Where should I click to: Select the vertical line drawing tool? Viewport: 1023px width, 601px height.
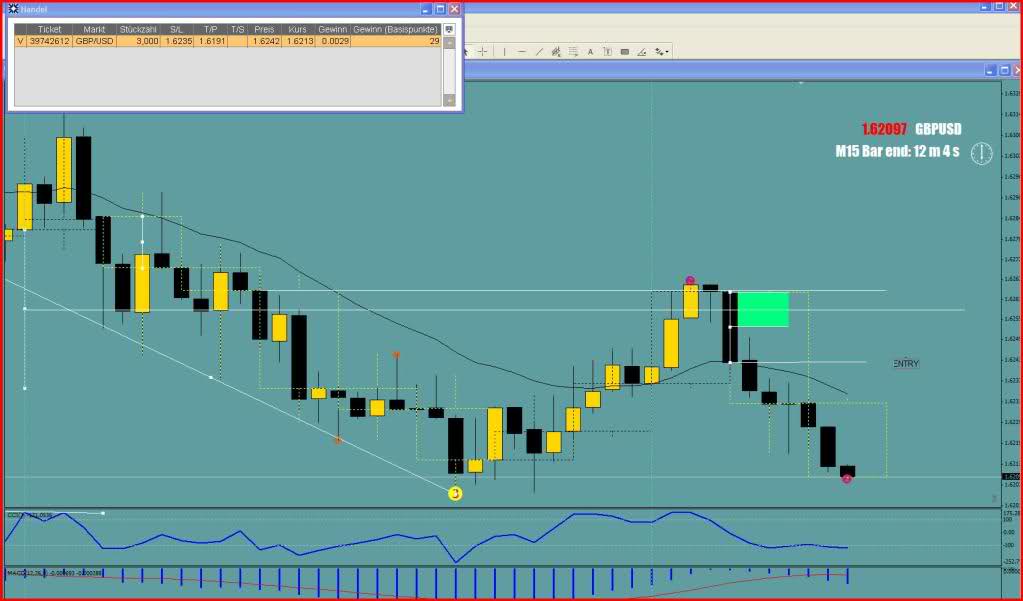(x=504, y=52)
